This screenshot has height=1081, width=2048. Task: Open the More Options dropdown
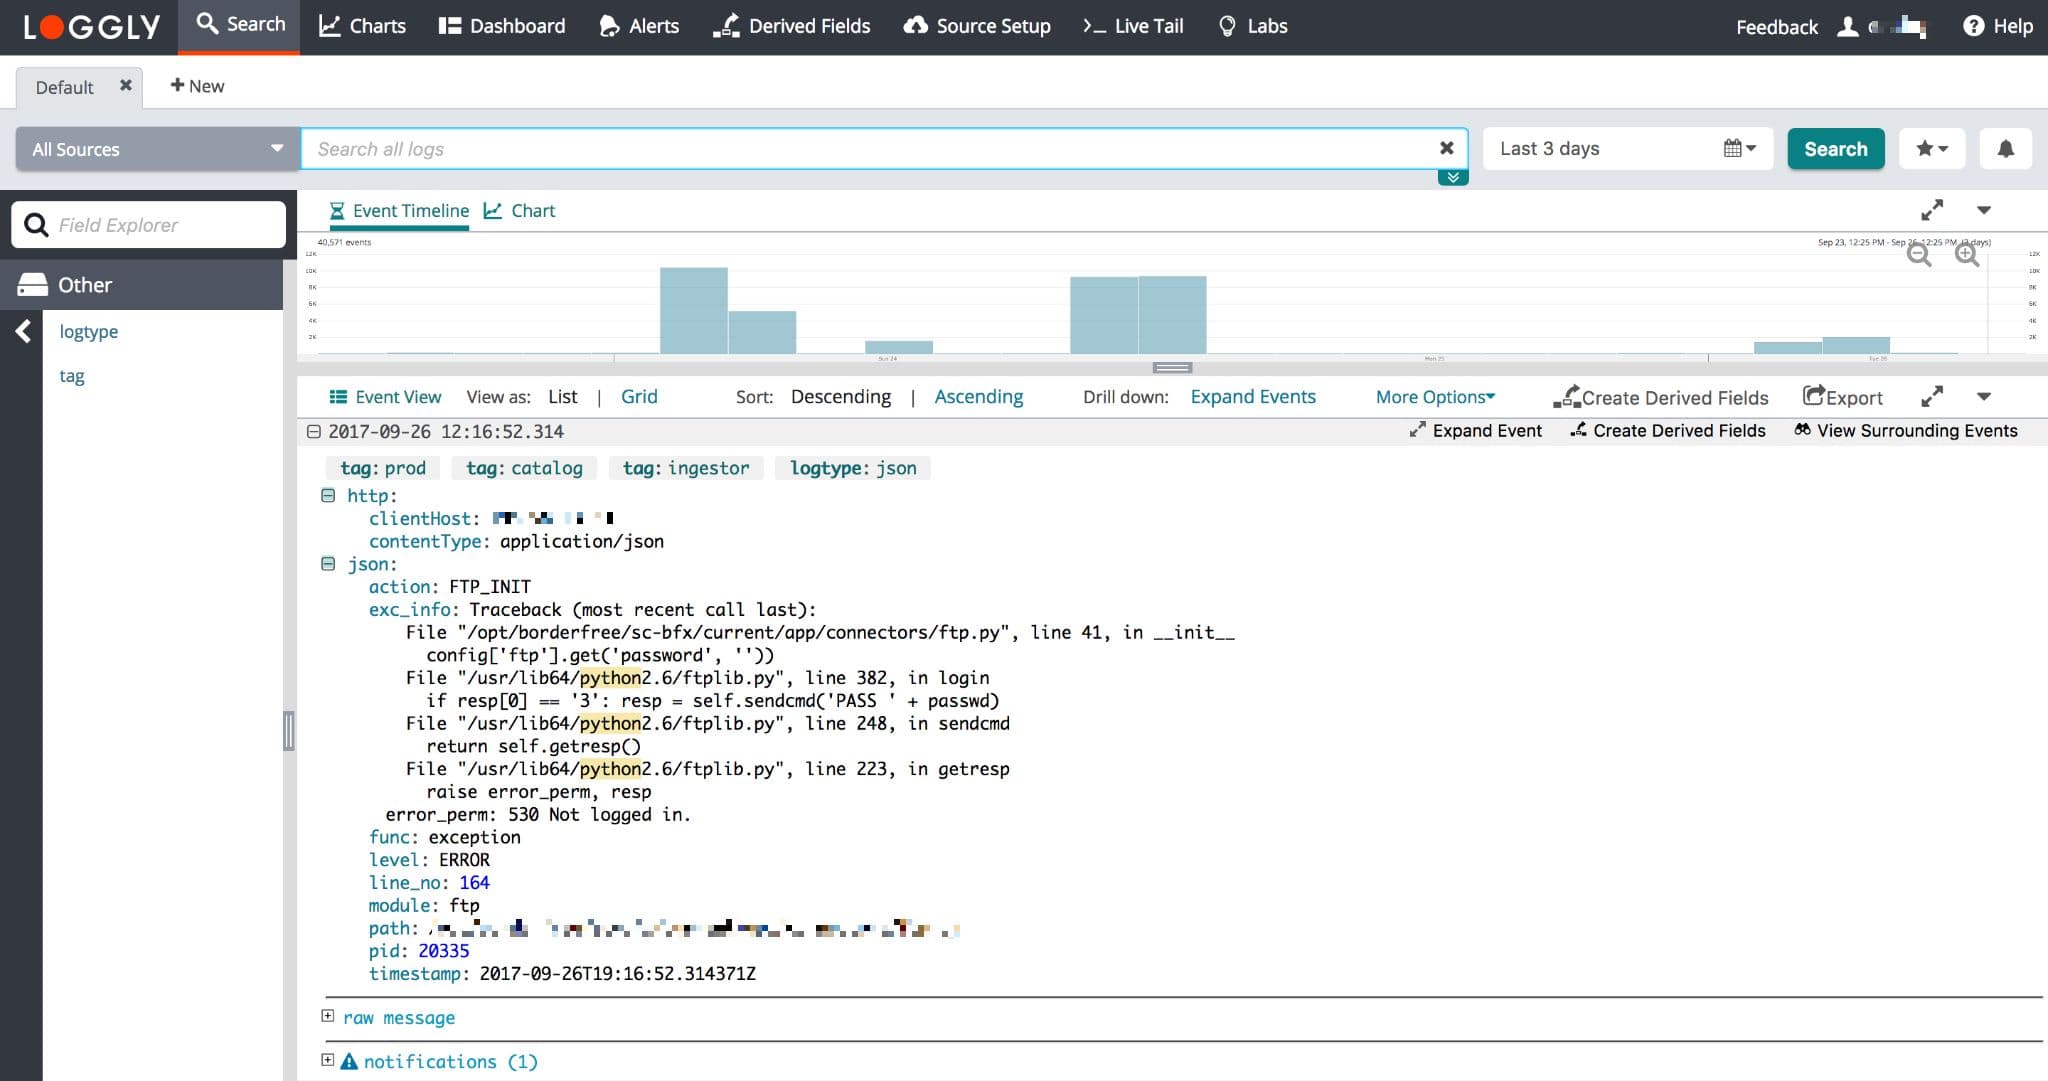point(1435,397)
